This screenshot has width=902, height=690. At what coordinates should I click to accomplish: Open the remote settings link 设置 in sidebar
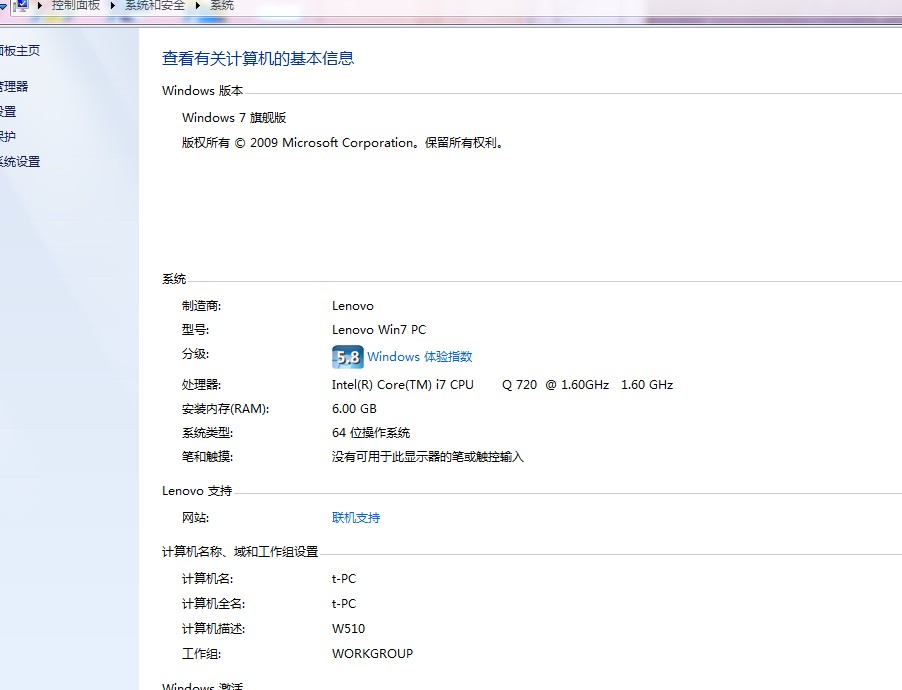click(8, 112)
